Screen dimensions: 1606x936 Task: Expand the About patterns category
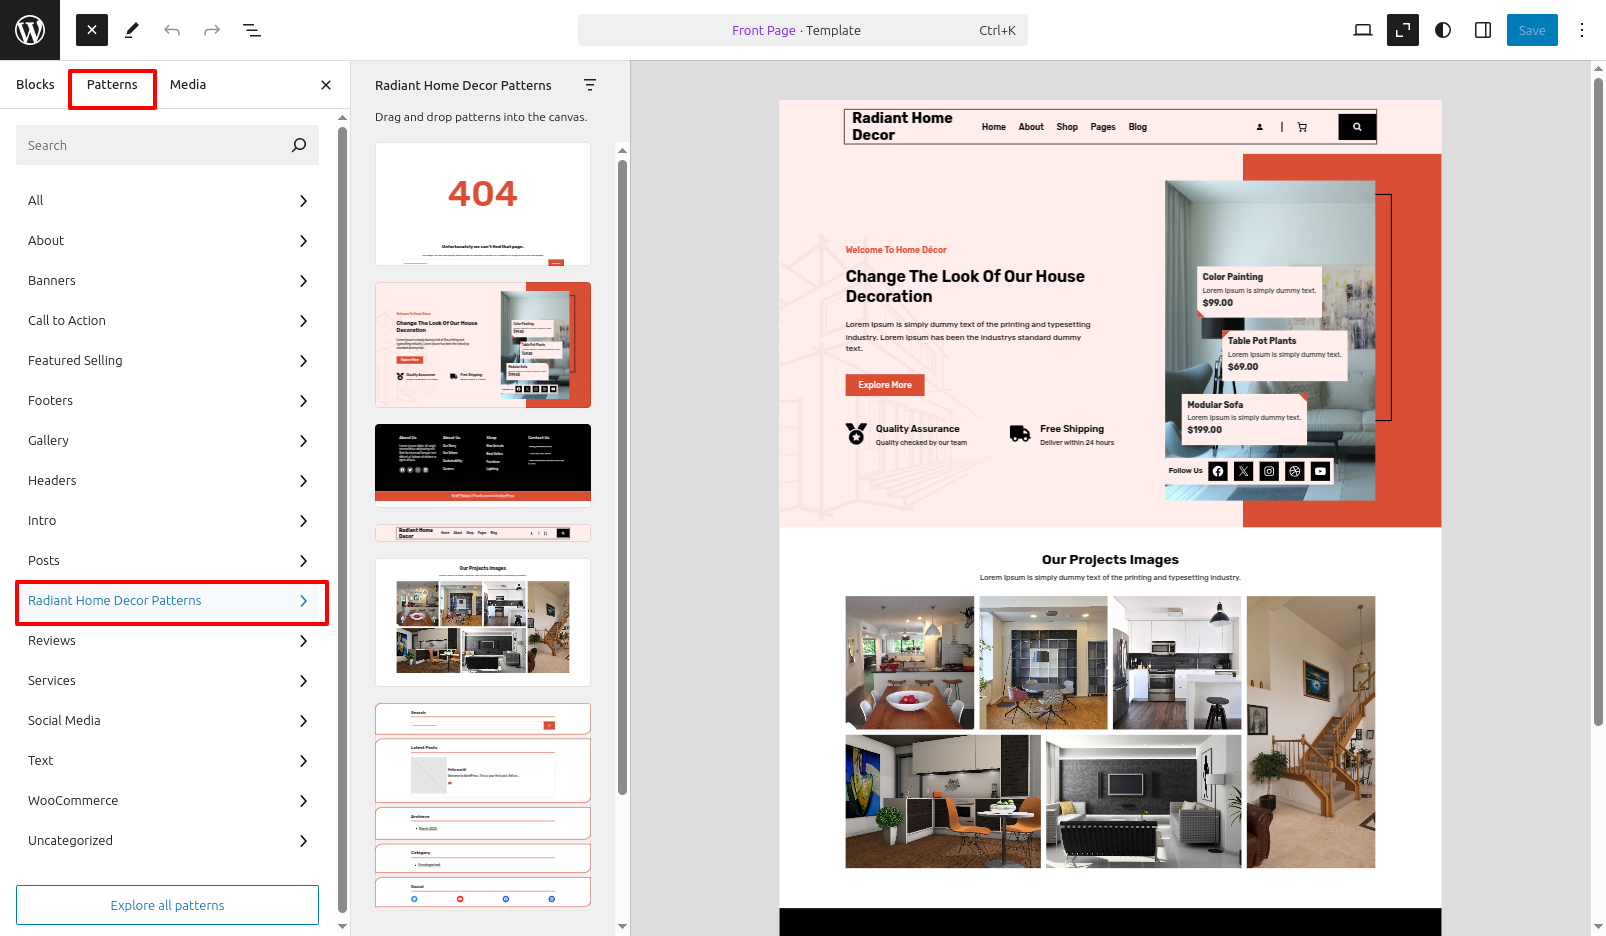(167, 241)
